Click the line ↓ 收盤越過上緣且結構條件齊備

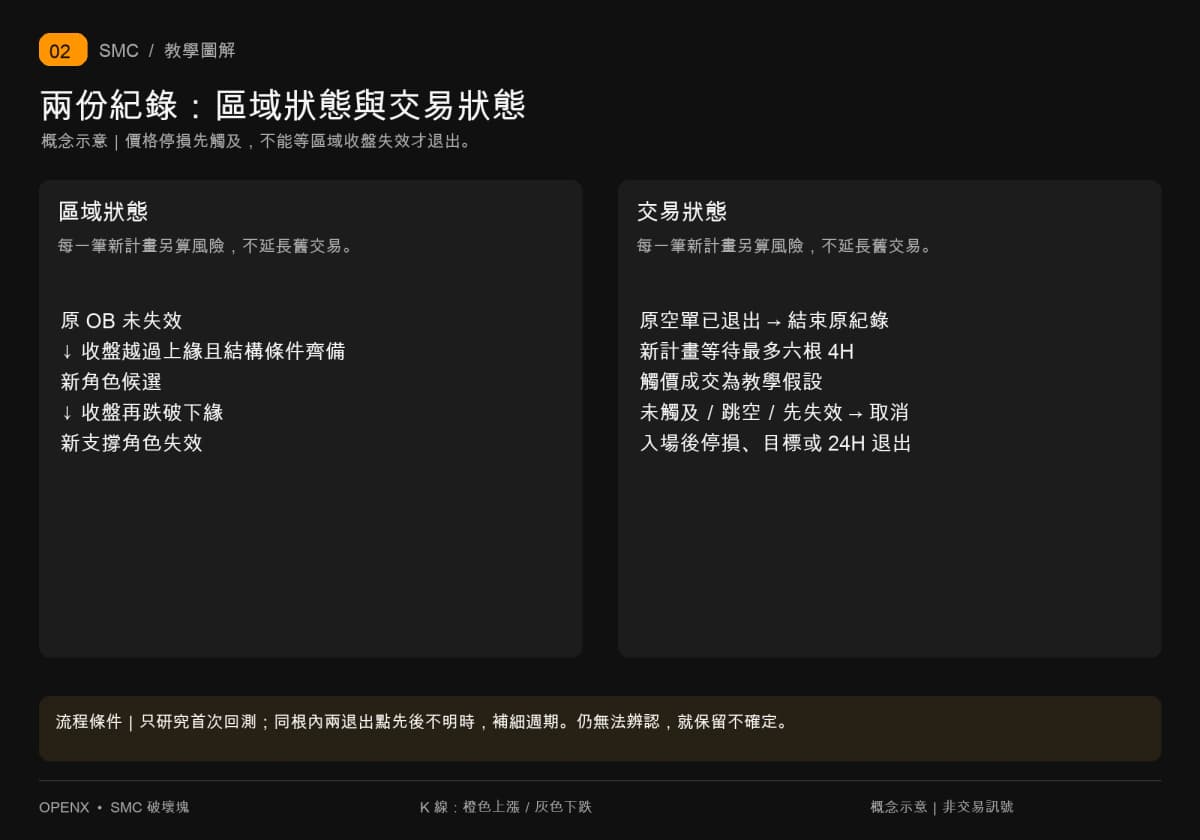[x=203, y=351]
